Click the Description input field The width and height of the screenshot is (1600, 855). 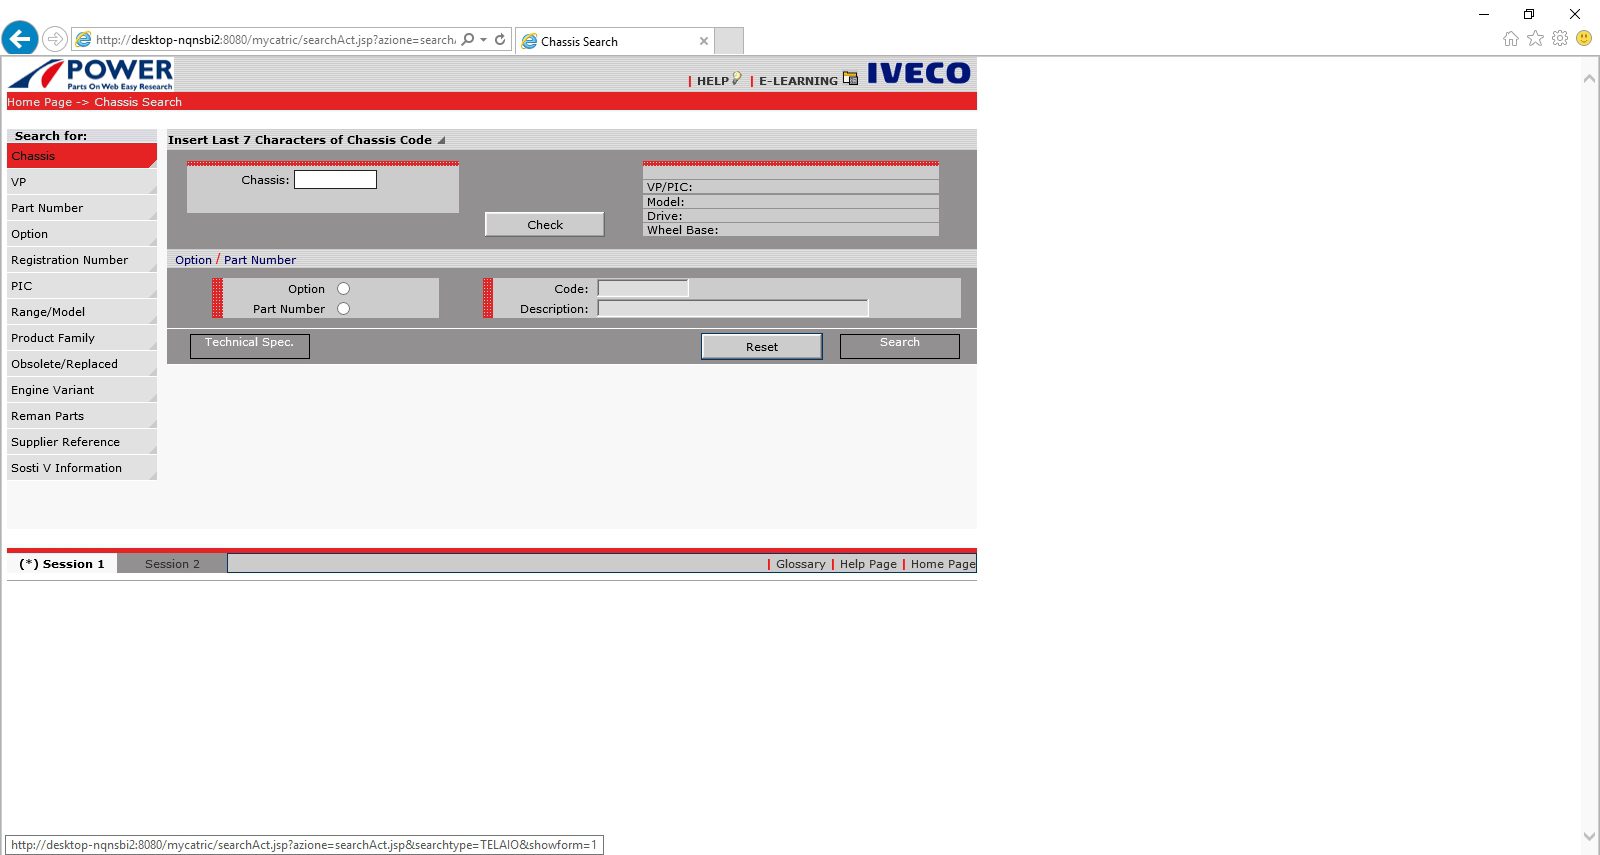(733, 308)
